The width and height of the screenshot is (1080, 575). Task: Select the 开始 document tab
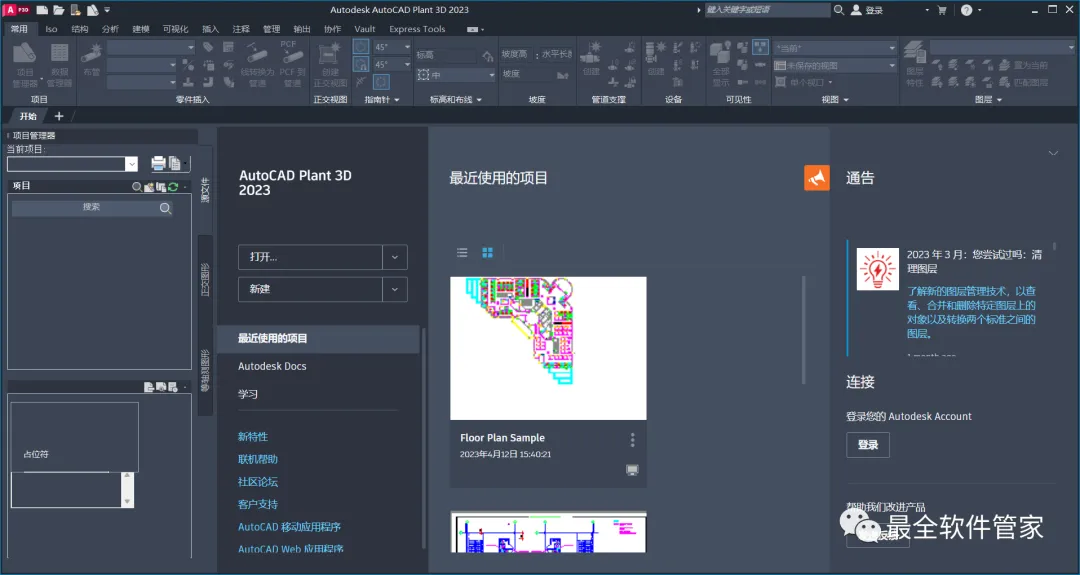pos(28,116)
